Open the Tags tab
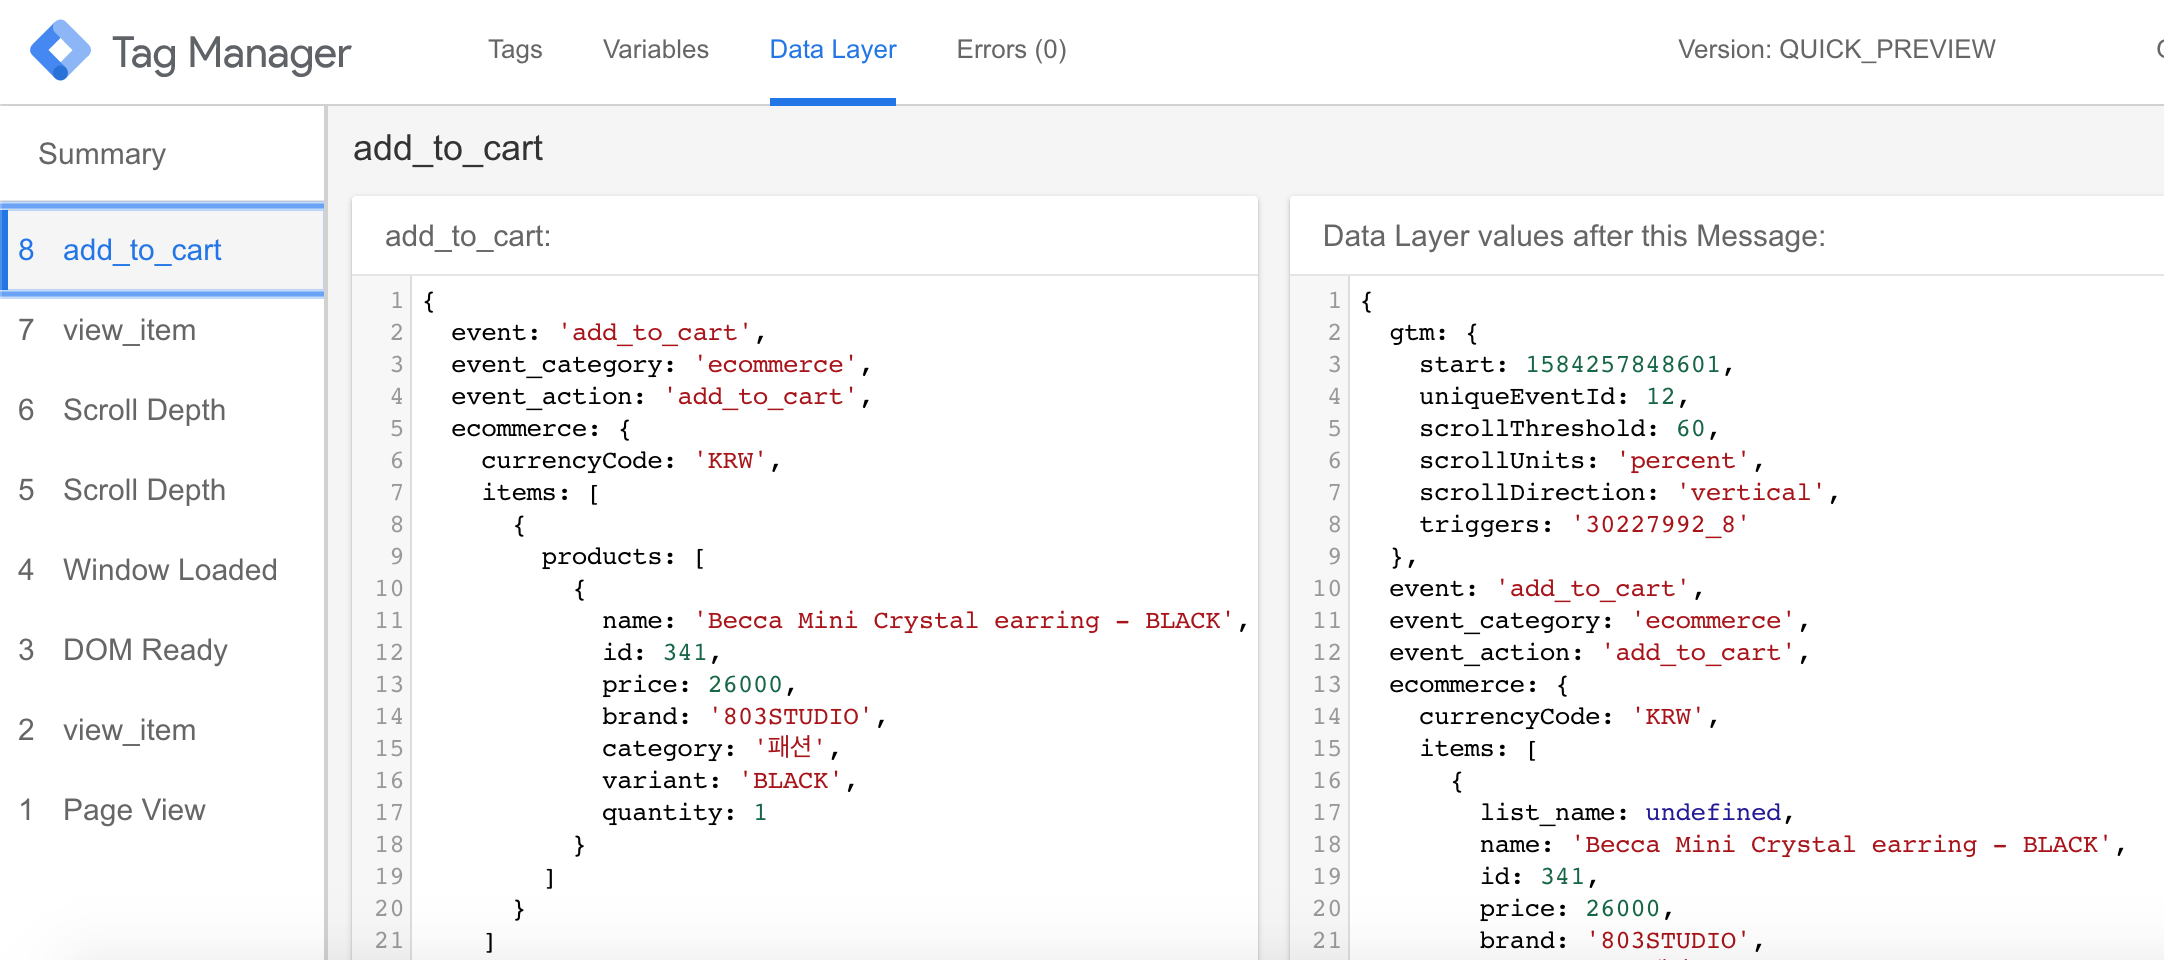 click(515, 50)
